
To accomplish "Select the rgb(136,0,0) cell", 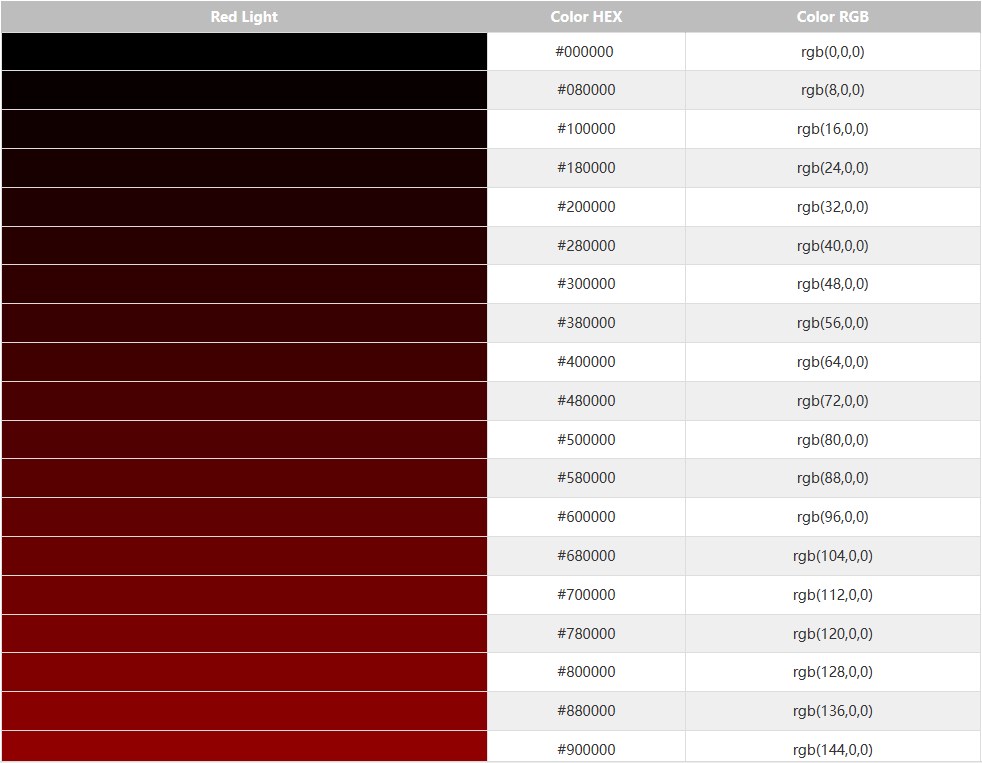I will (x=833, y=710).
